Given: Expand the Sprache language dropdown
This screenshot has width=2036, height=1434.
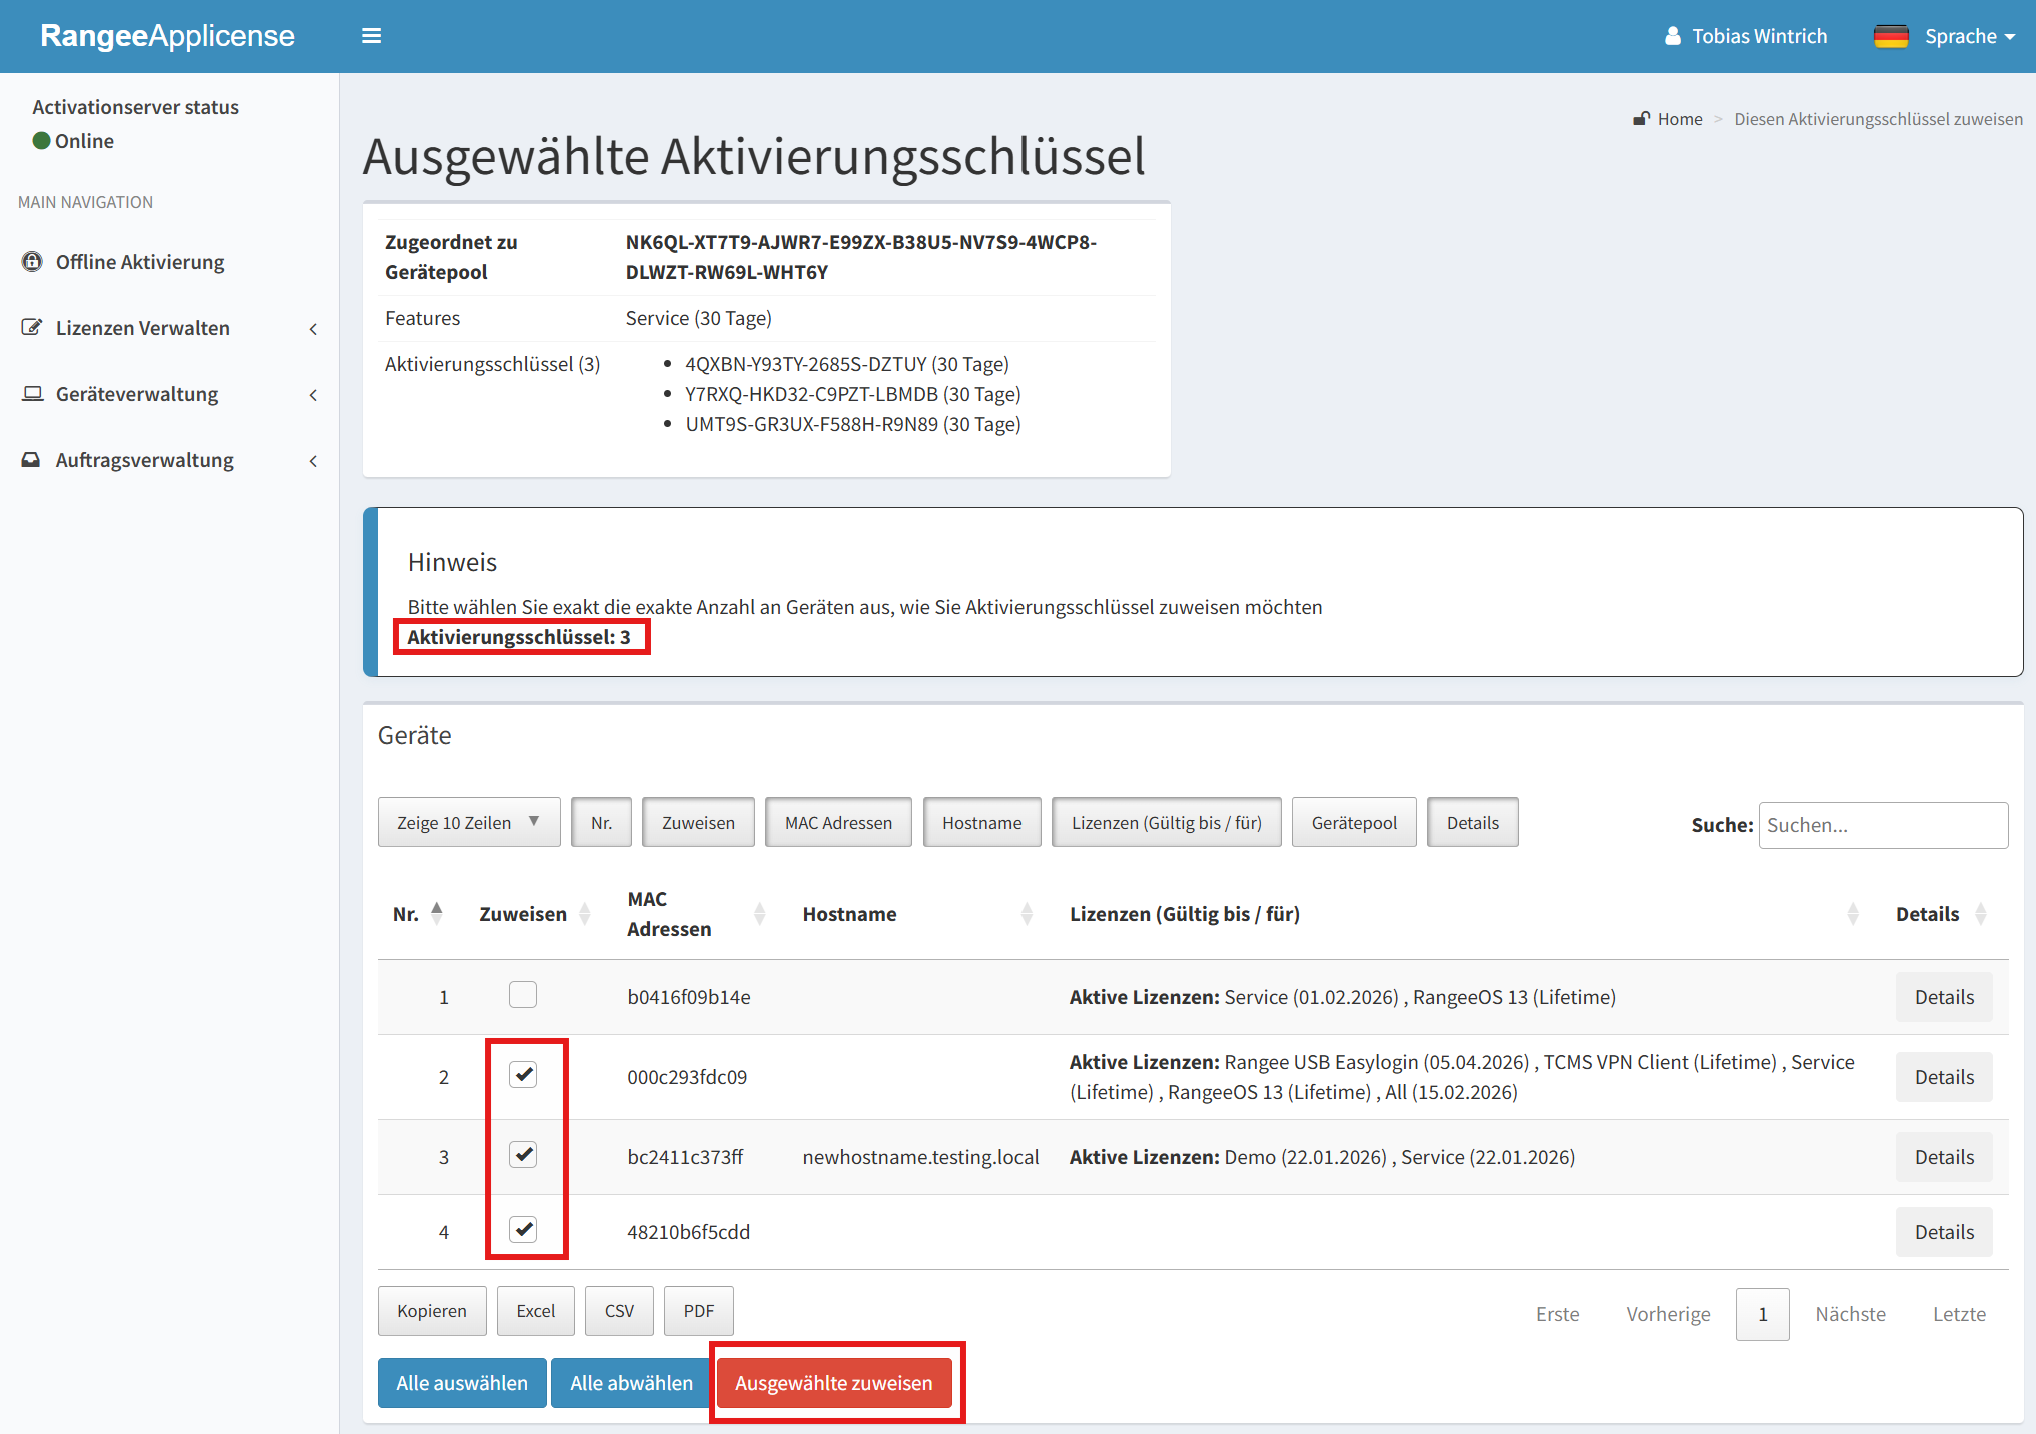Looking at the screenshot, I should coord(1969,36).
